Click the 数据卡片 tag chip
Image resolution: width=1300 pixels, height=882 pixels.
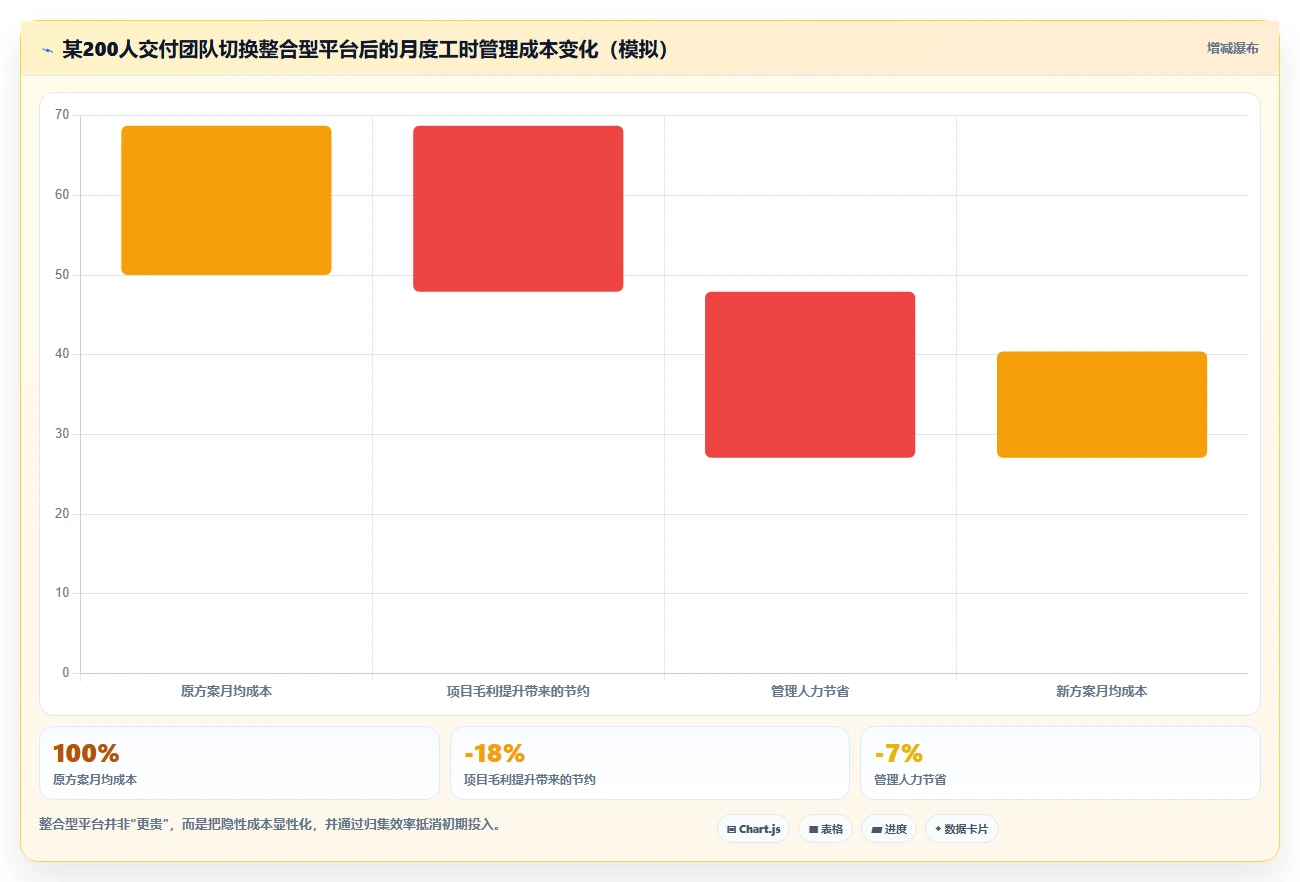[962, 829]
